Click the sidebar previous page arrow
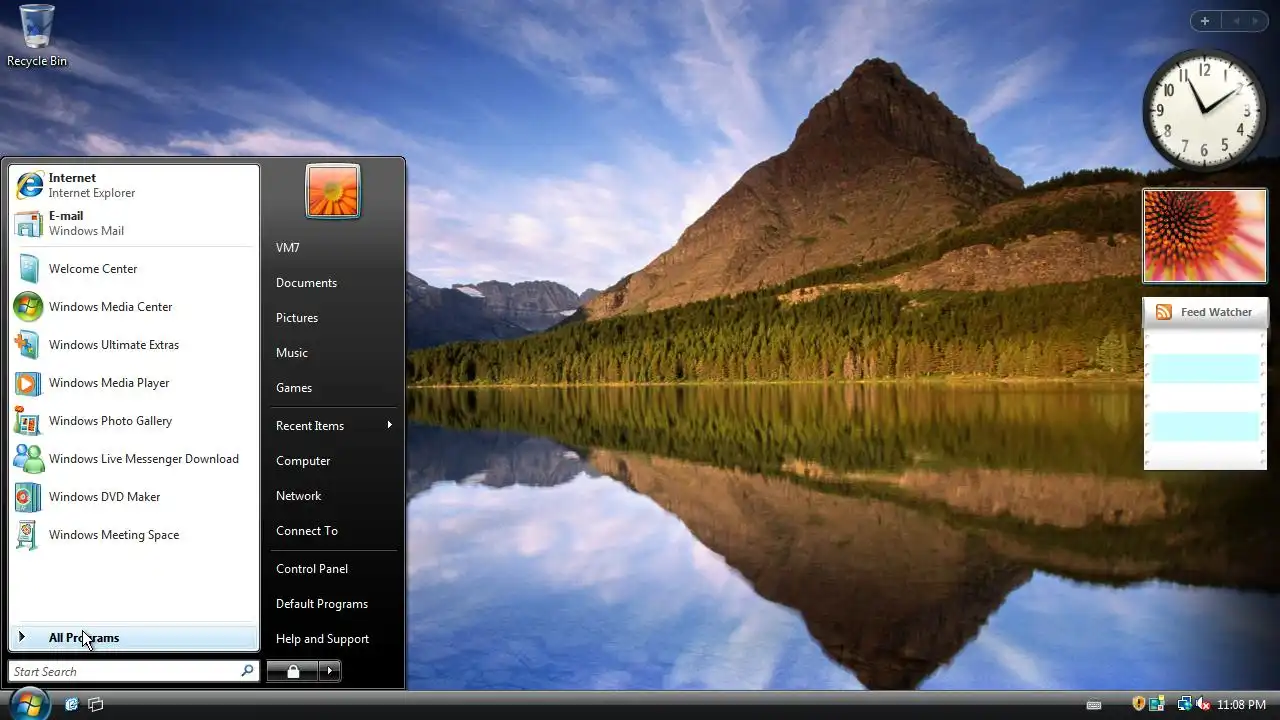Screen dimensions: 1280x720 click(x=1236, y=21)
